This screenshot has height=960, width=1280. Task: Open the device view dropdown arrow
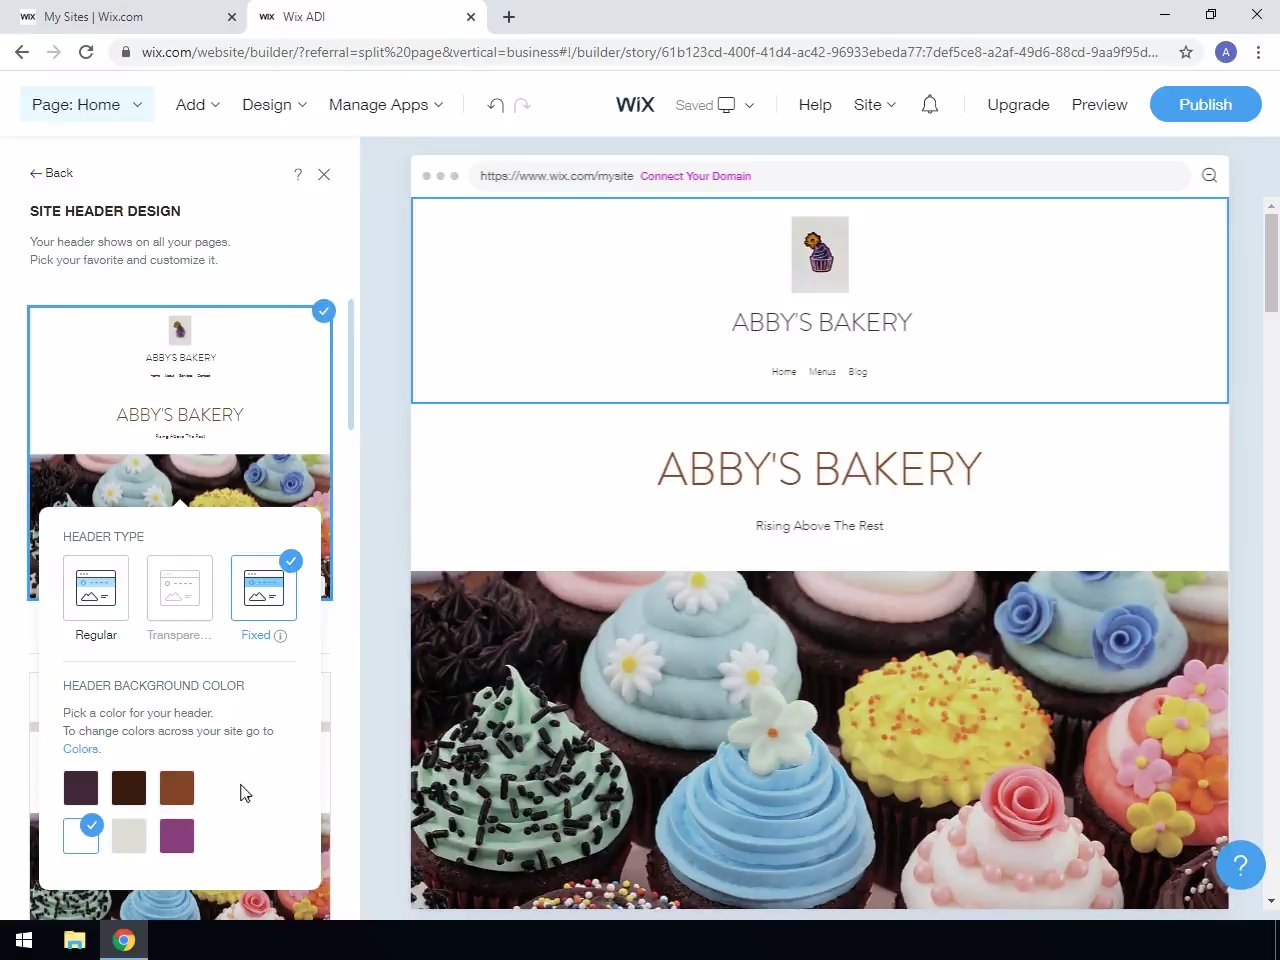[x=749, y=105]
